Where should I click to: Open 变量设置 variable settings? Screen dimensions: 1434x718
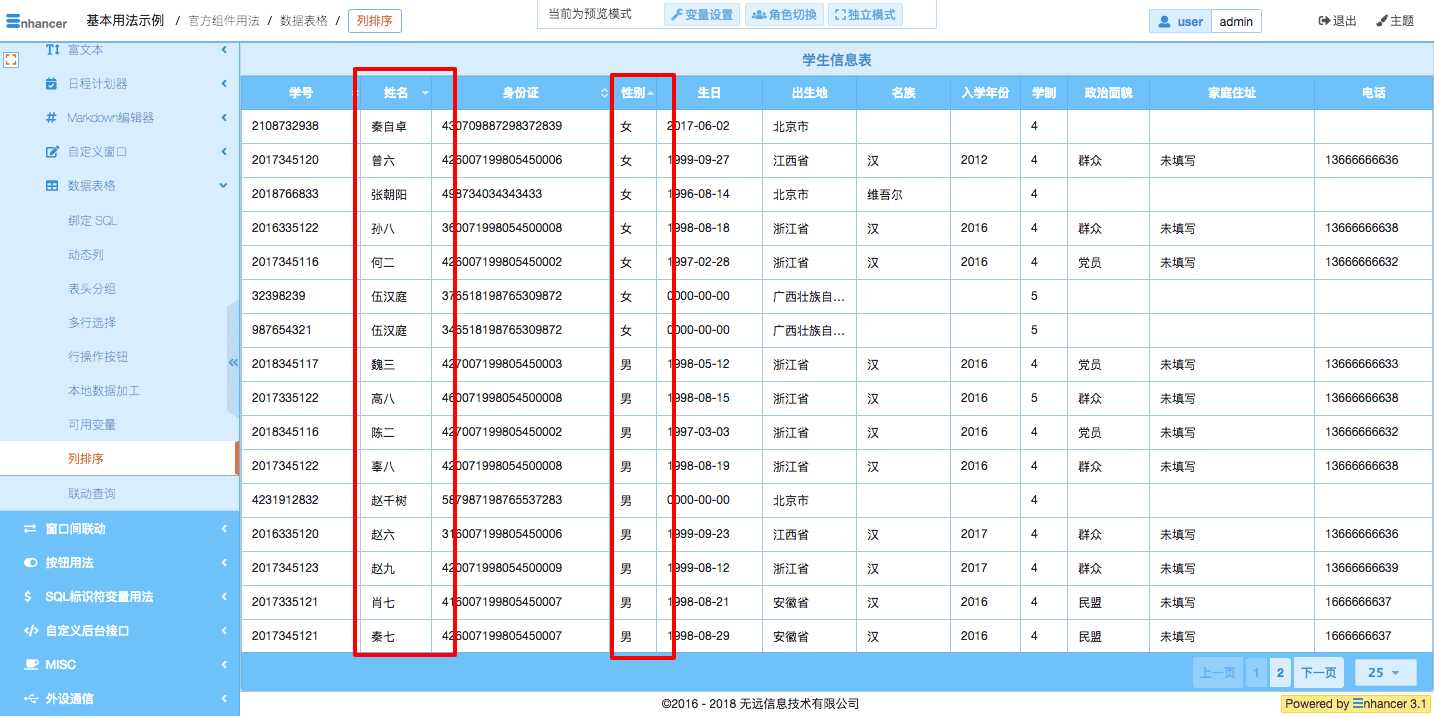click(x=701, y=15)
